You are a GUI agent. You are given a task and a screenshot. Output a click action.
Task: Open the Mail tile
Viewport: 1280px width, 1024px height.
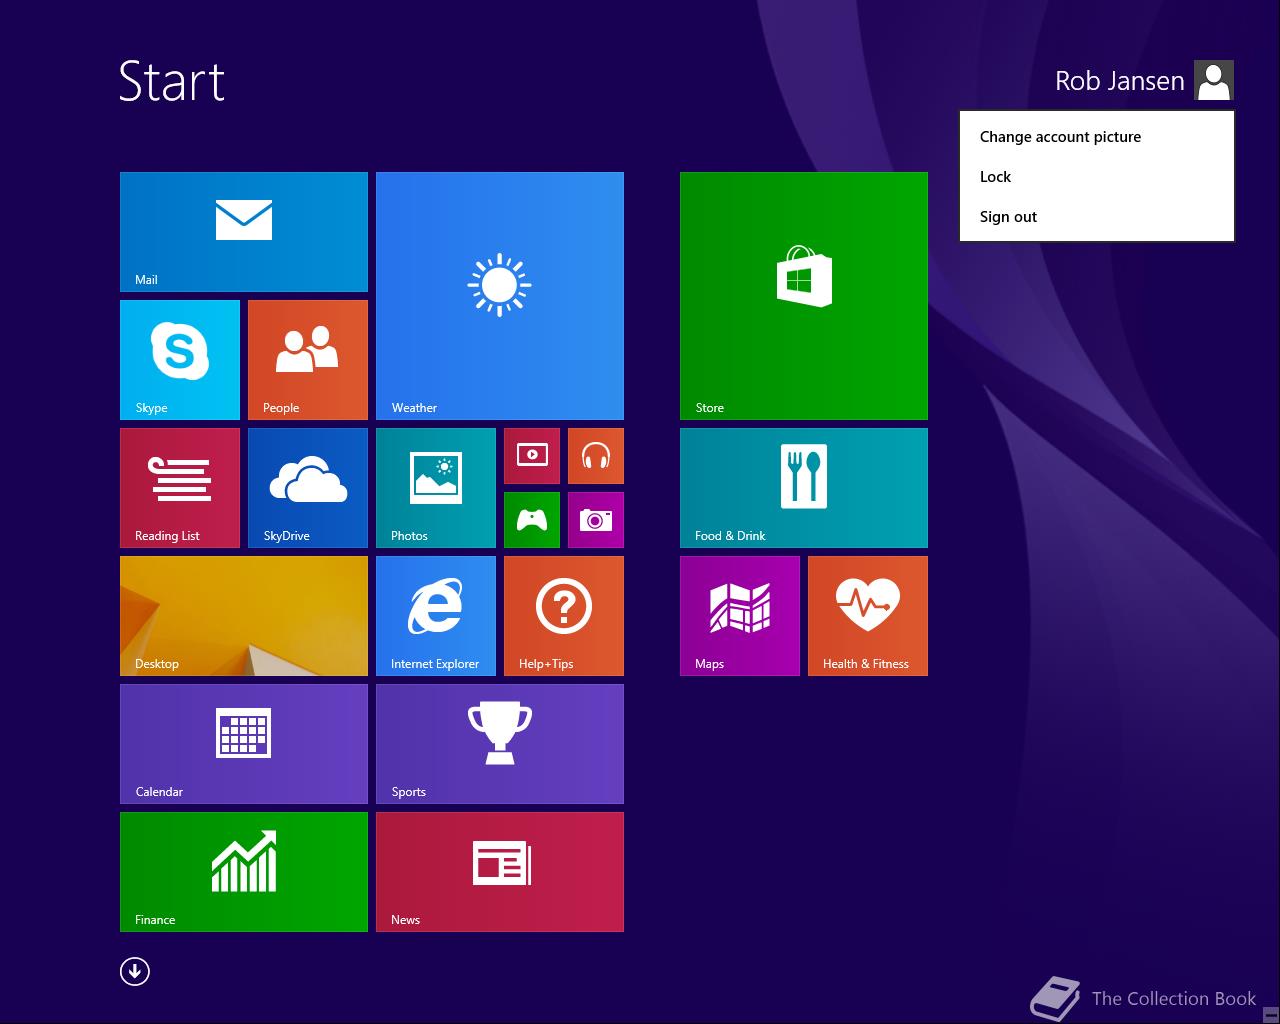(244, 232)
